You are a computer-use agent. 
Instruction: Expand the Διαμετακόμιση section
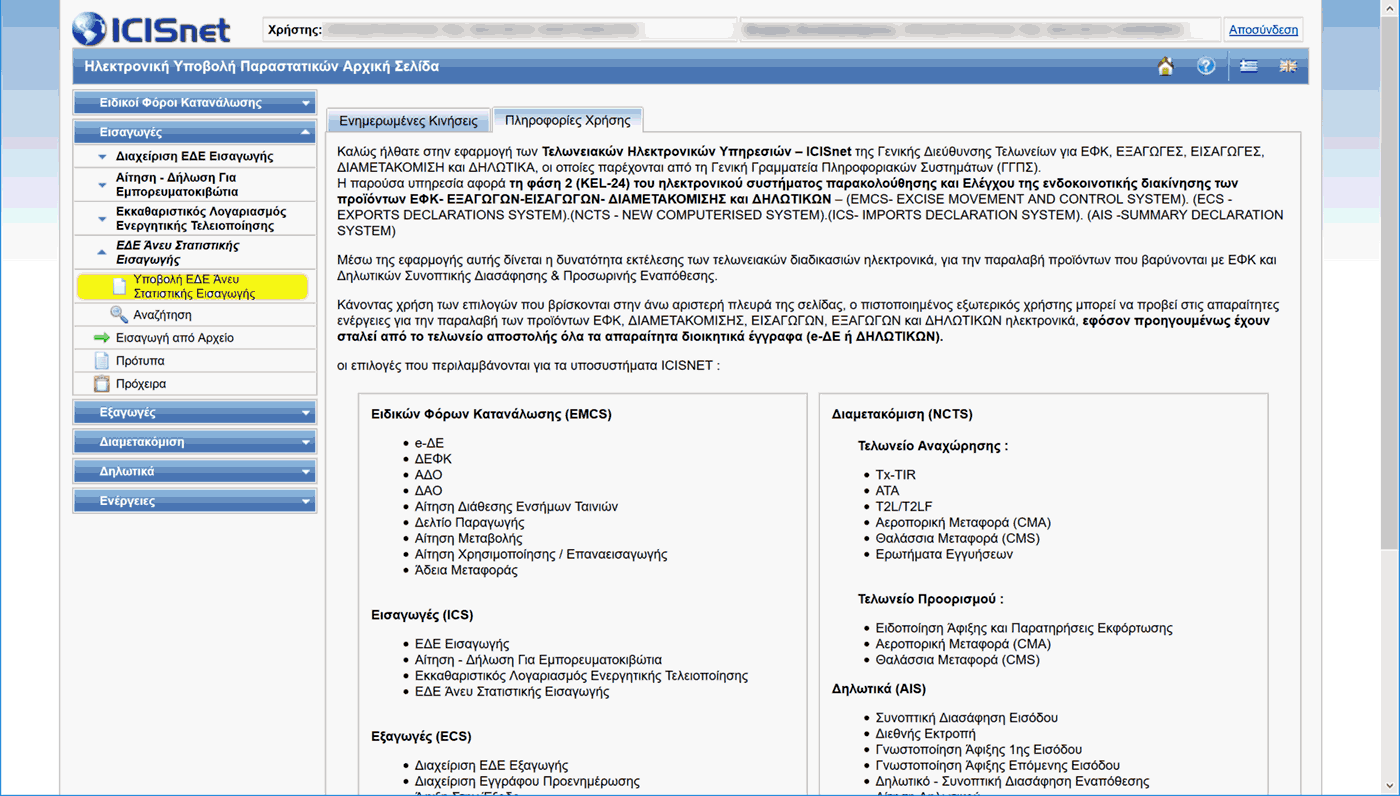tap(195, 442)
